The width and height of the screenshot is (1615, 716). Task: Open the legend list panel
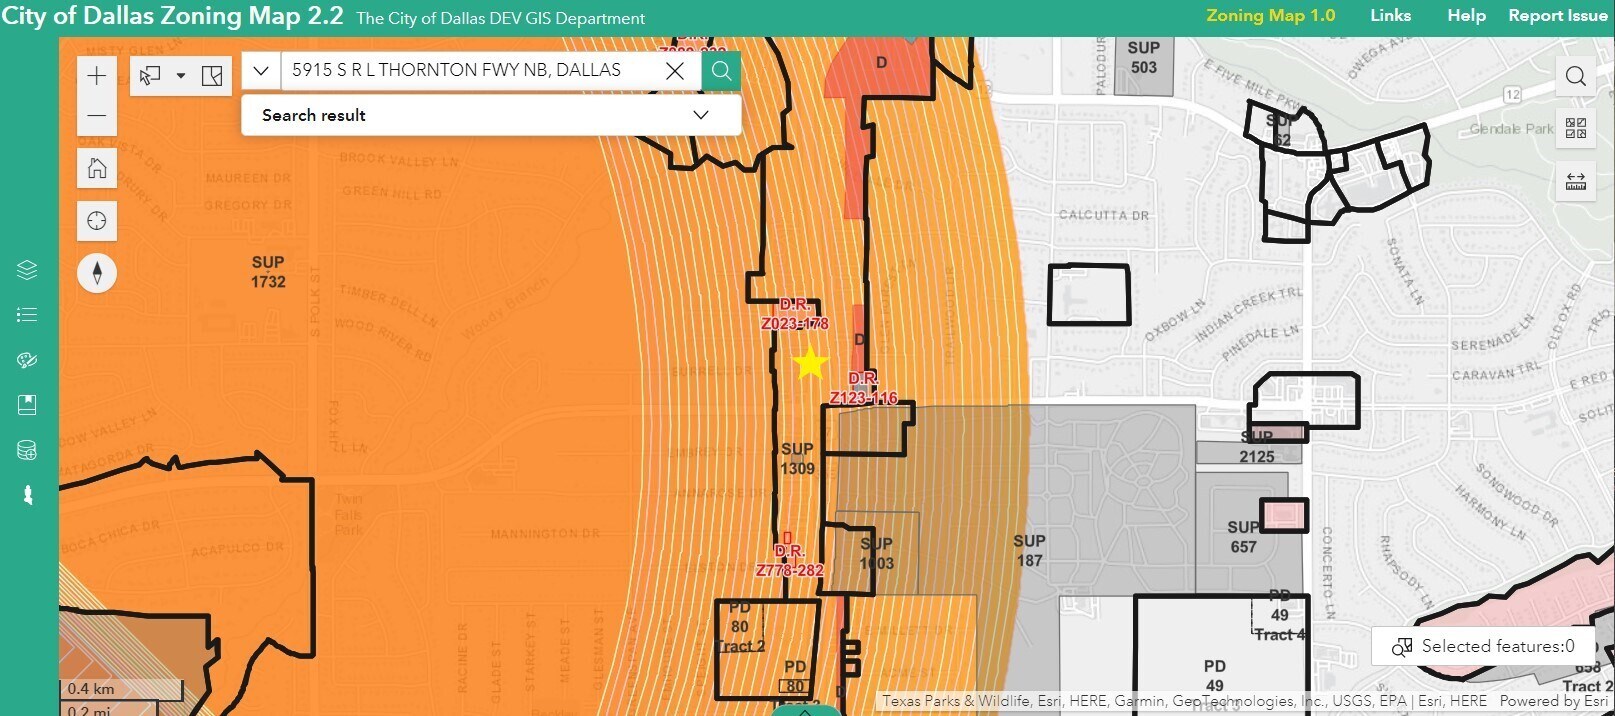pos(27,315)
